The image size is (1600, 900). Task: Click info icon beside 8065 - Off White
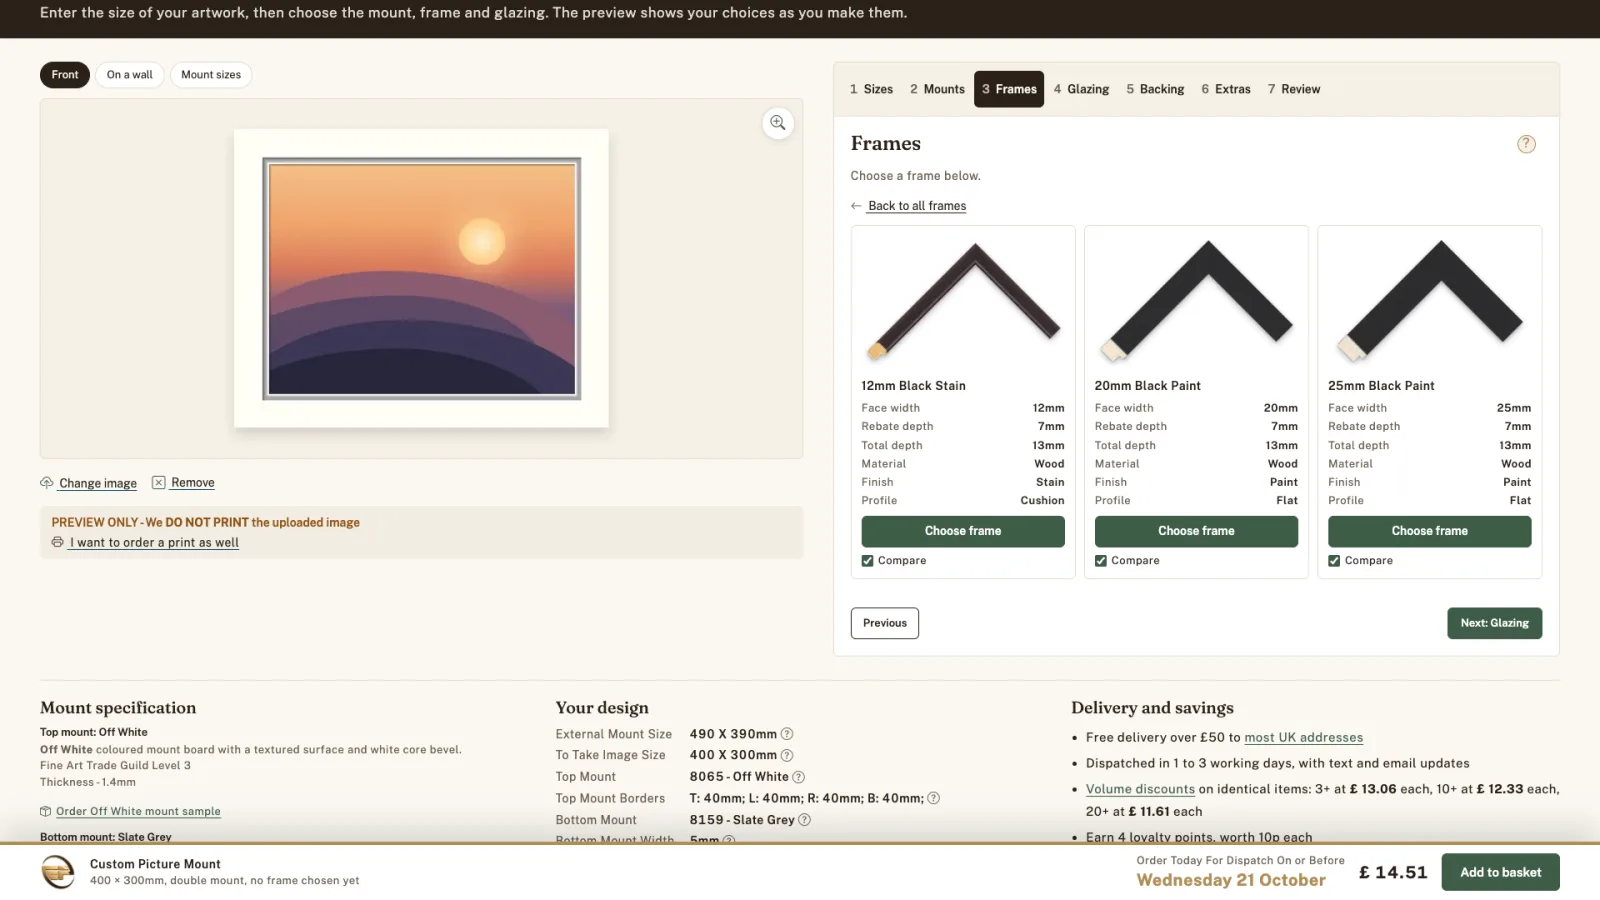click(x=799, y=777)
